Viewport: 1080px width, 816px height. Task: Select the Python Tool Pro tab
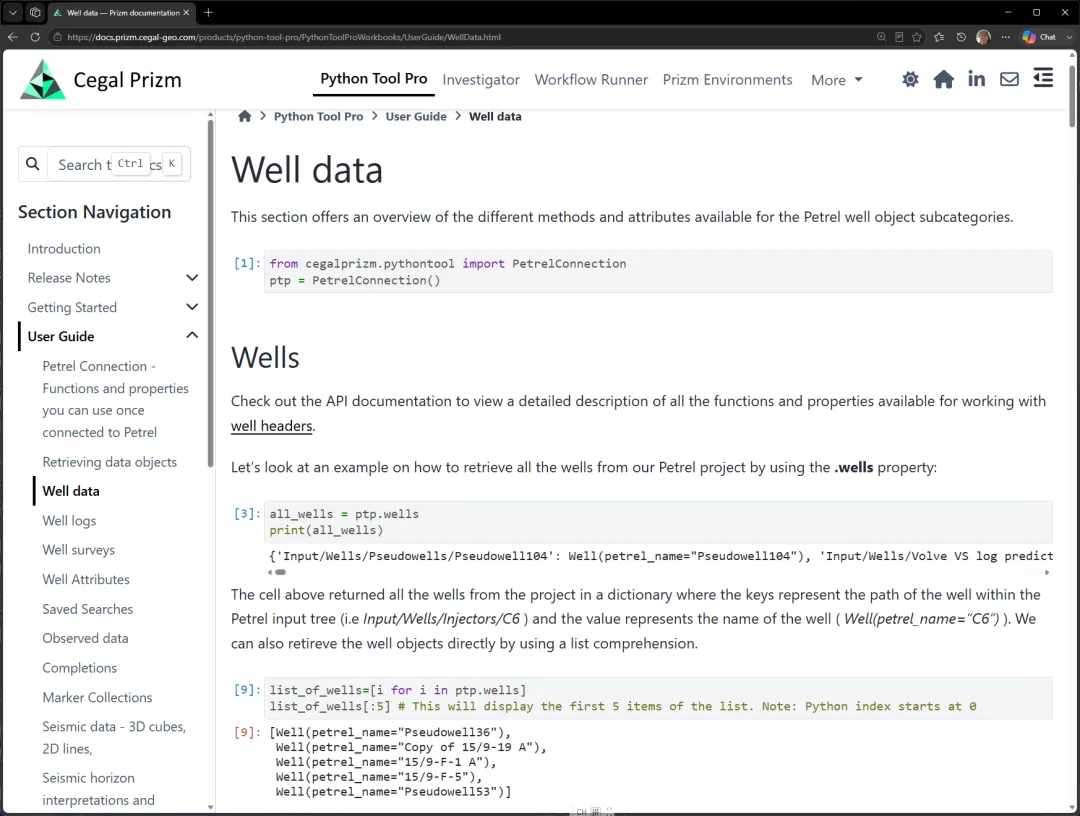374,79
